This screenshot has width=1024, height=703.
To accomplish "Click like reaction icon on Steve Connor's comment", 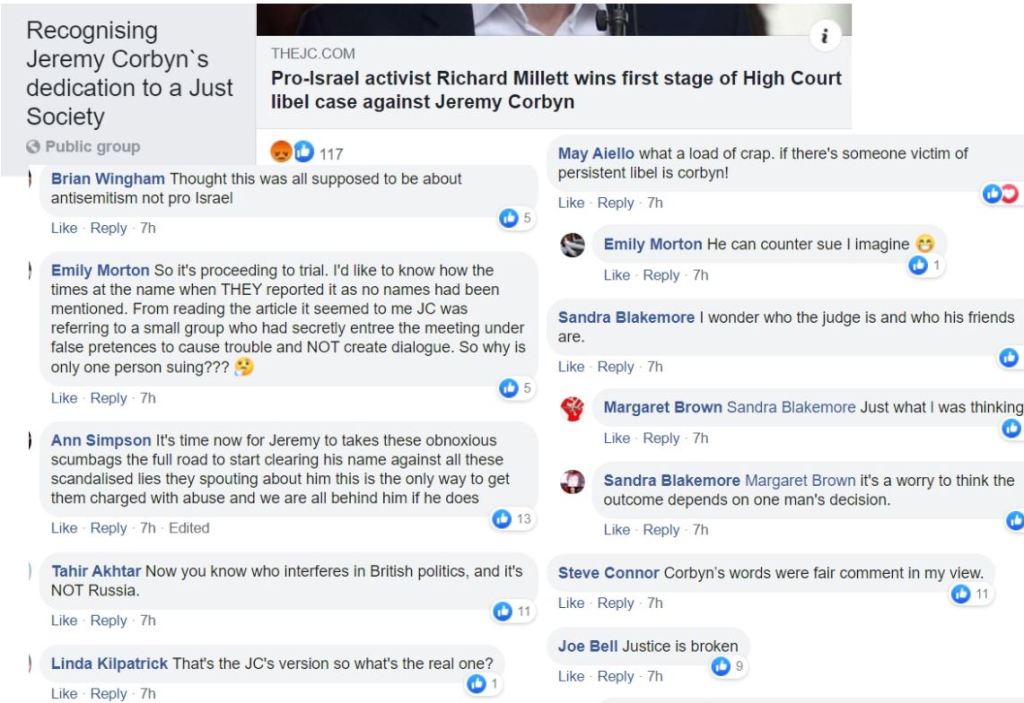I will click(962, 594).
